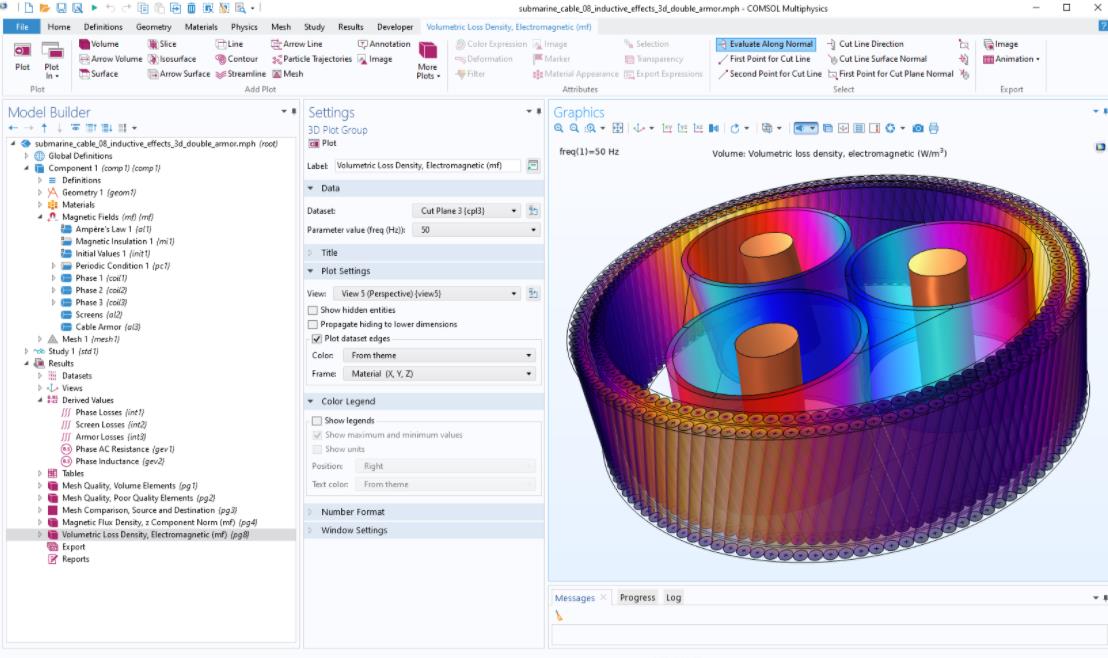The width and height of the screenshot is (1108, 658).
Task: Take a snapshot with the camera icon
Action: coord(918,128)
